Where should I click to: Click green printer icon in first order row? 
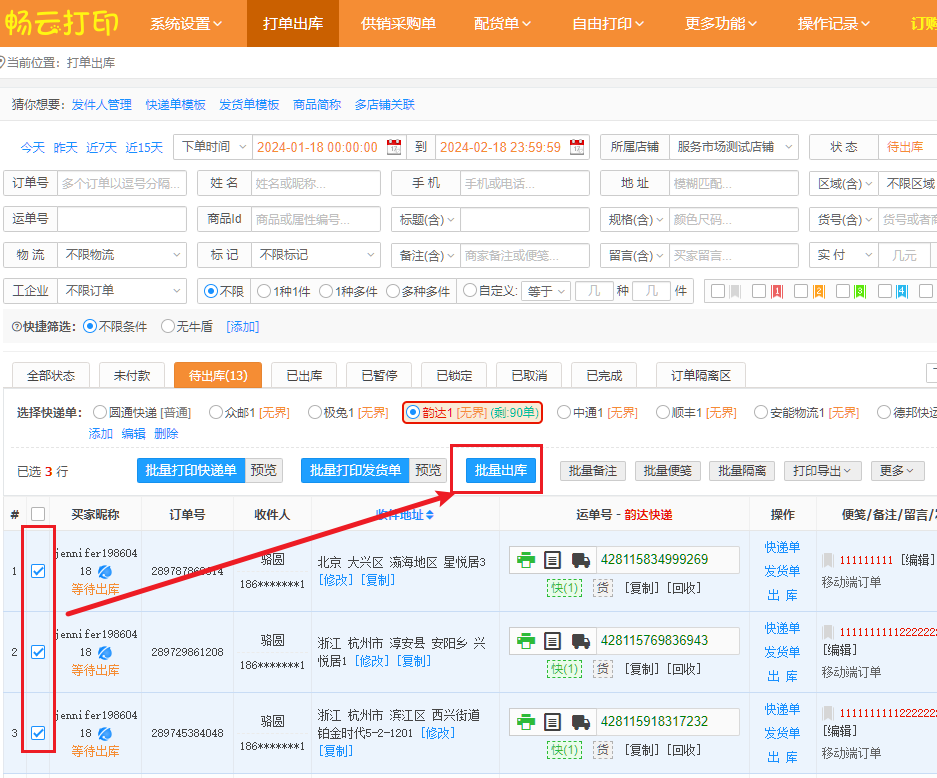click(526, 560)
